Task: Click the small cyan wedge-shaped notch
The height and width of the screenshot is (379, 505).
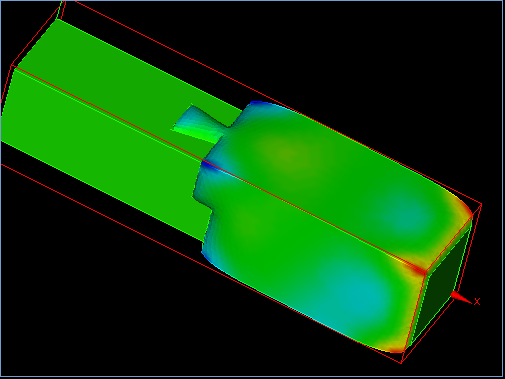Action: coord(198,125)
